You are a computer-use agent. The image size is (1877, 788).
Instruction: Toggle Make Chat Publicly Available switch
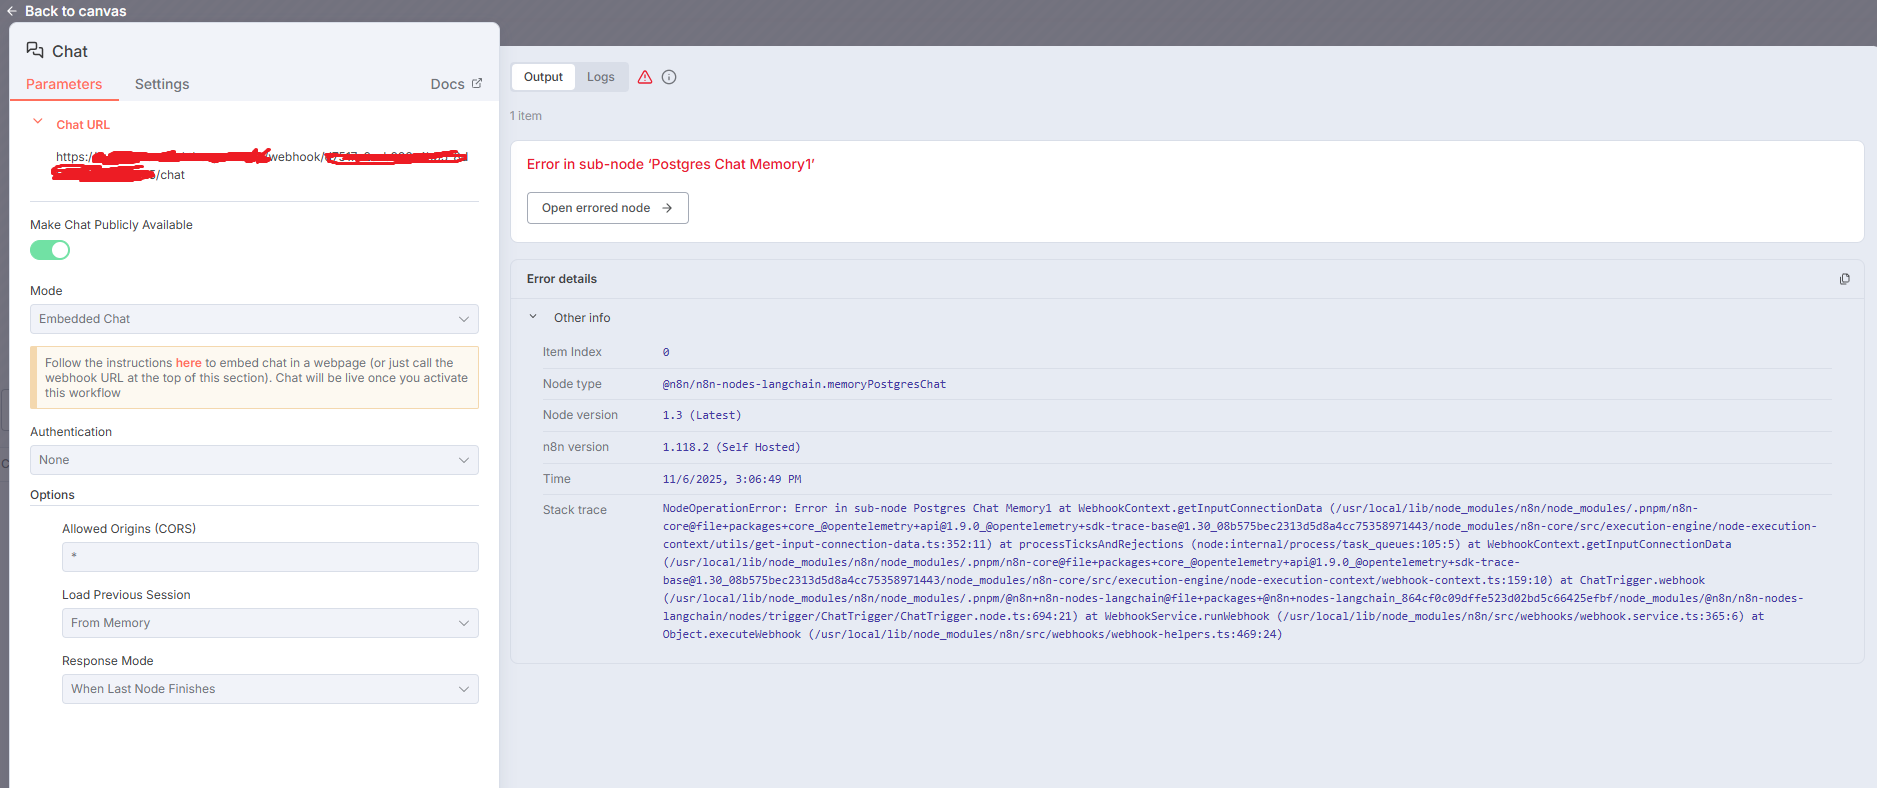[x=50, y=250]
